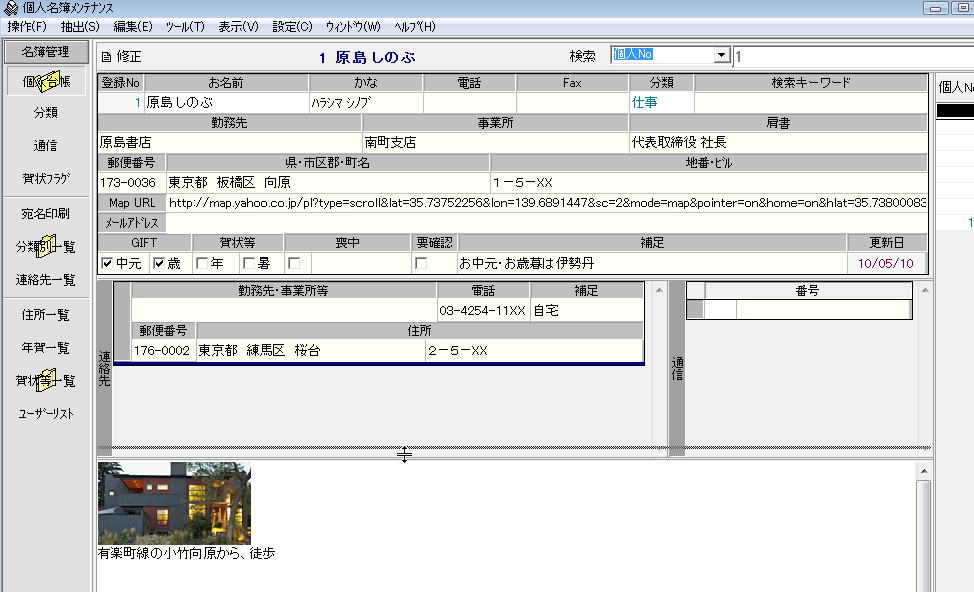Click the 連絡先 panel scroll-up arrow
Viewport: 974px width, 592px height.
(x=659, y=290)
